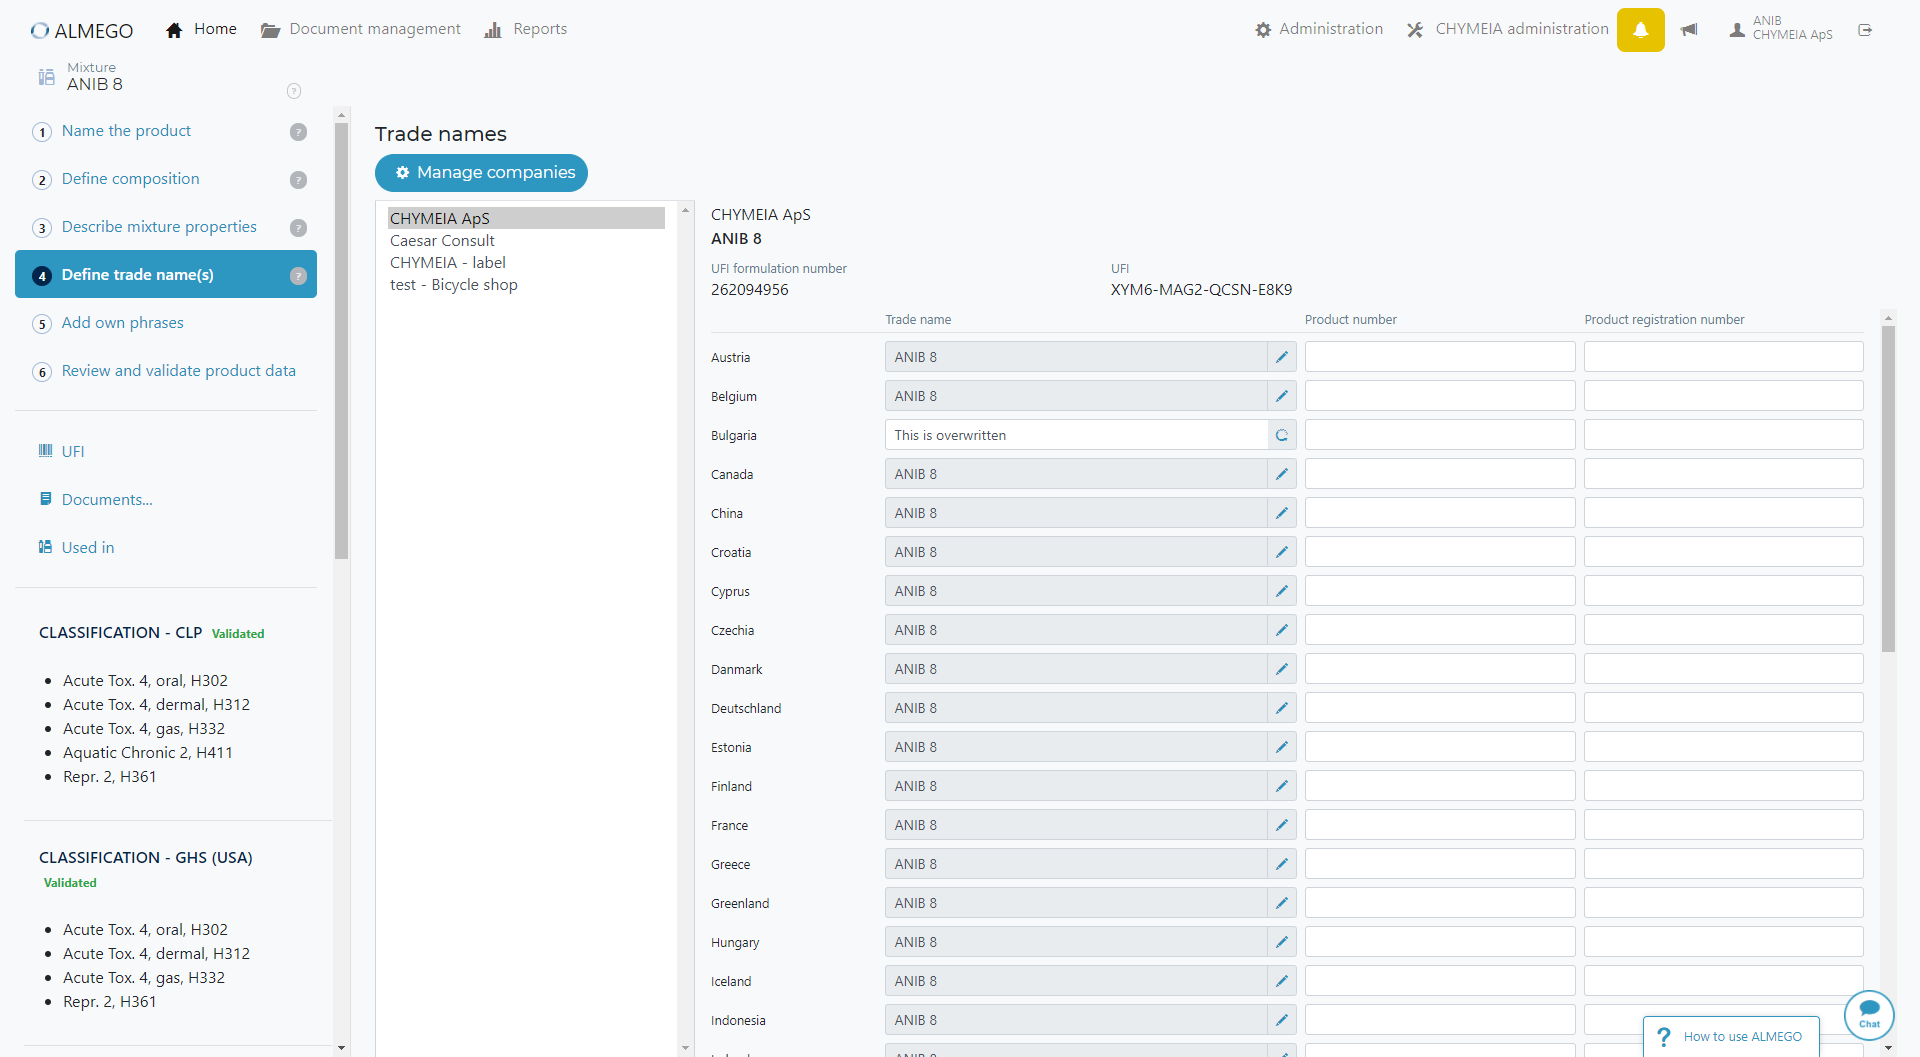
Task: Click sidebar scroll down arrow
Action: point(341,1047)
